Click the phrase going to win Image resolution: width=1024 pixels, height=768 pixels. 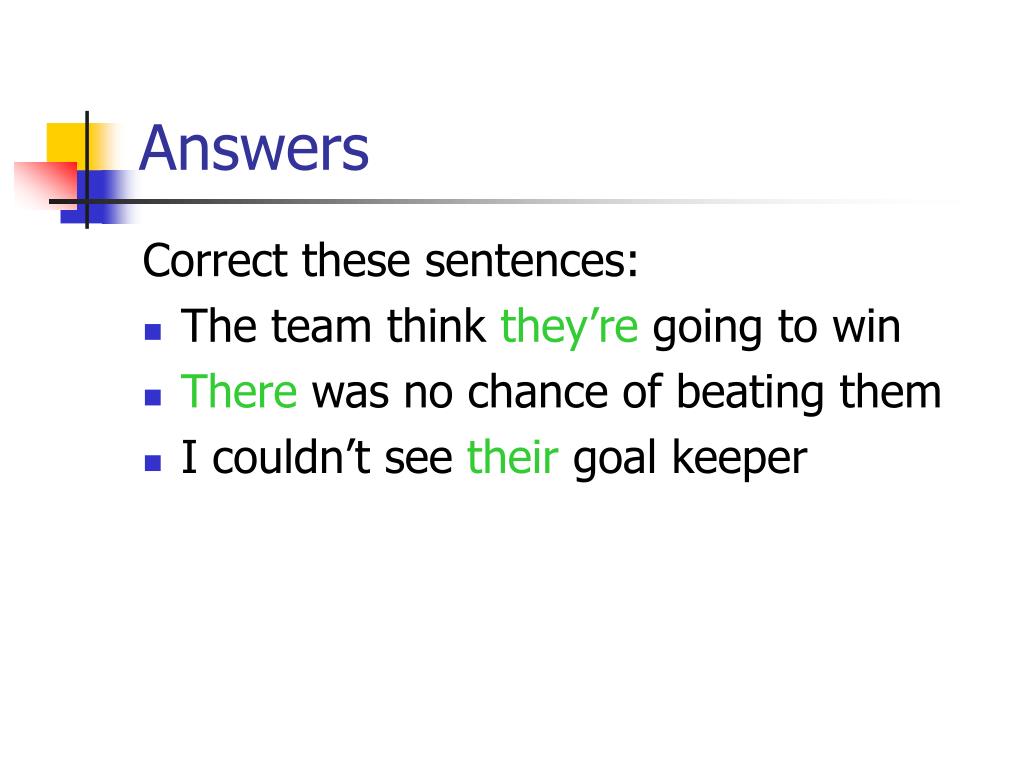pos(776,328)
